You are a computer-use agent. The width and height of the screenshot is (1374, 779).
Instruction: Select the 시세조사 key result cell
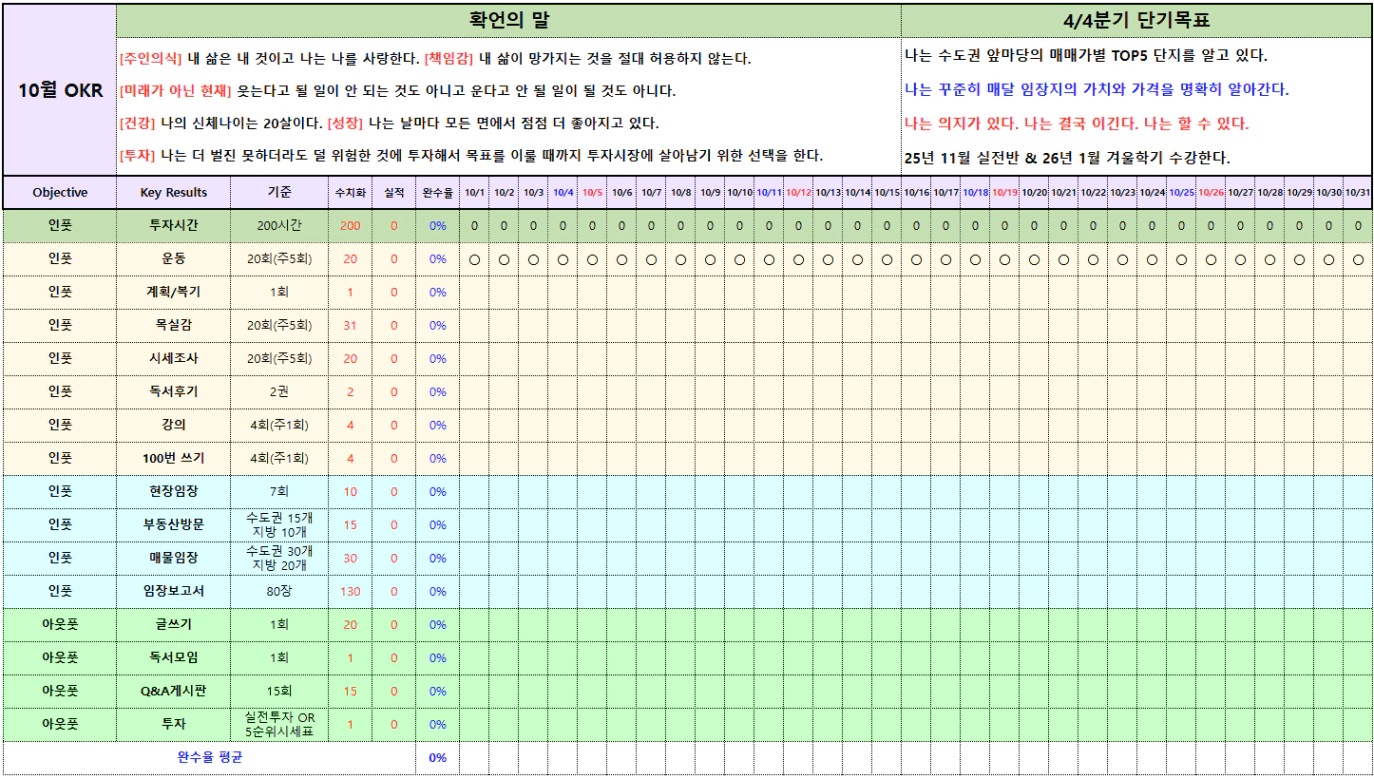coord(174,359)
